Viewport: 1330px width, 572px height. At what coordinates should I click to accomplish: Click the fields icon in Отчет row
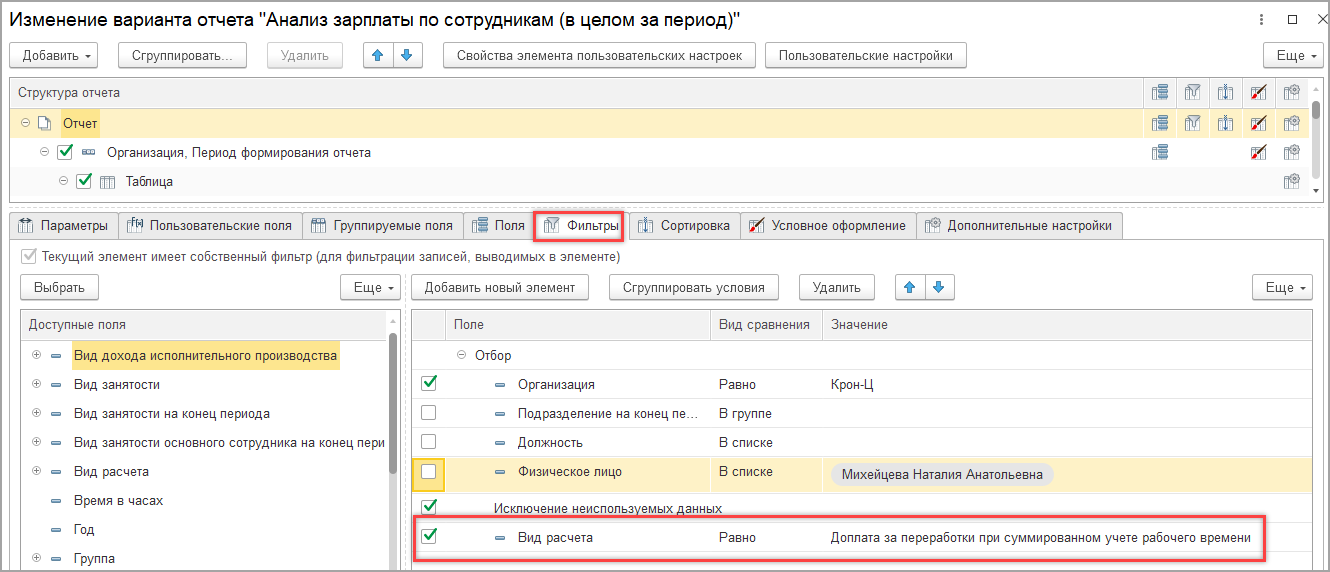point(1160,123)
